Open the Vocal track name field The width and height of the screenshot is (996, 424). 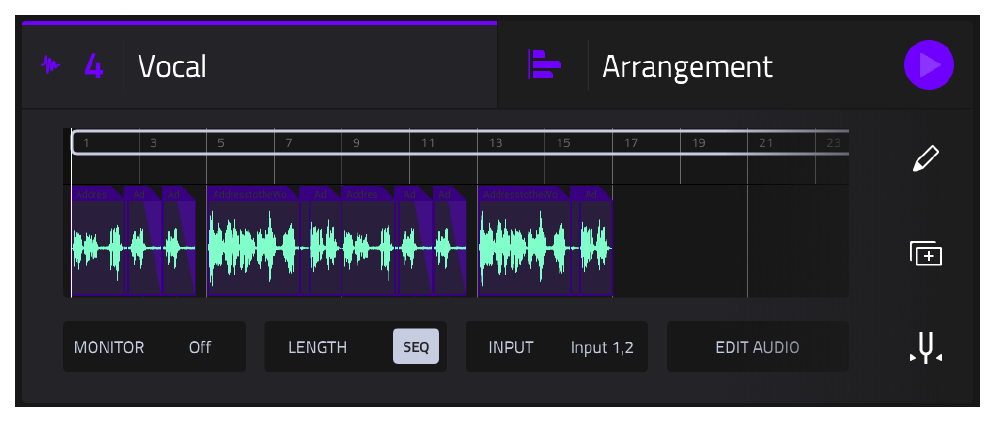[172, 67]
